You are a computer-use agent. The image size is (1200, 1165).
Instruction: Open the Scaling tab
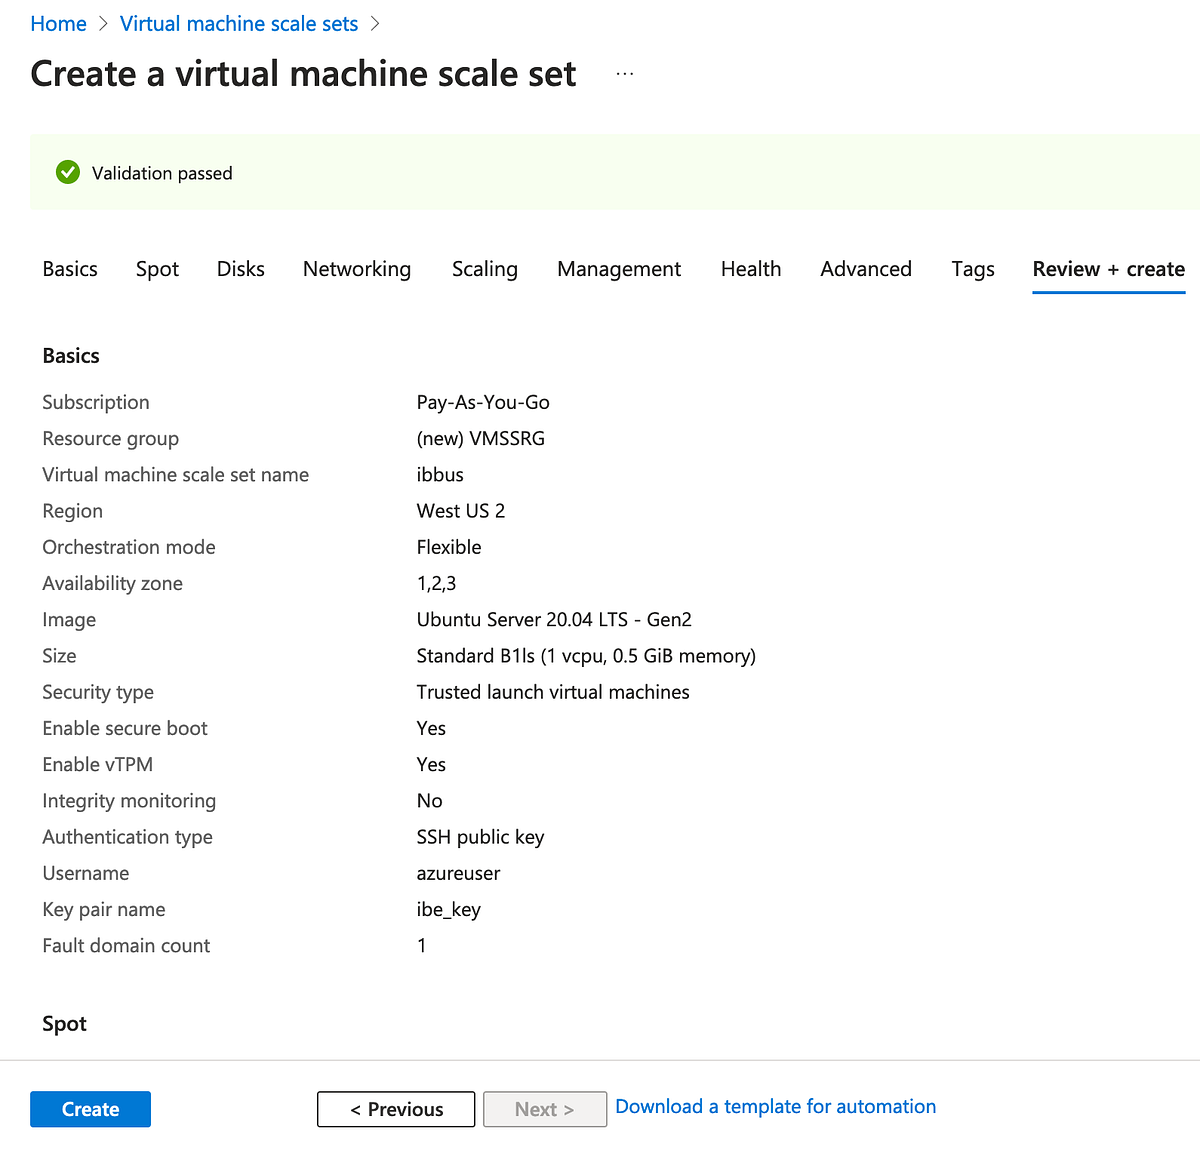tap(484, 269)
